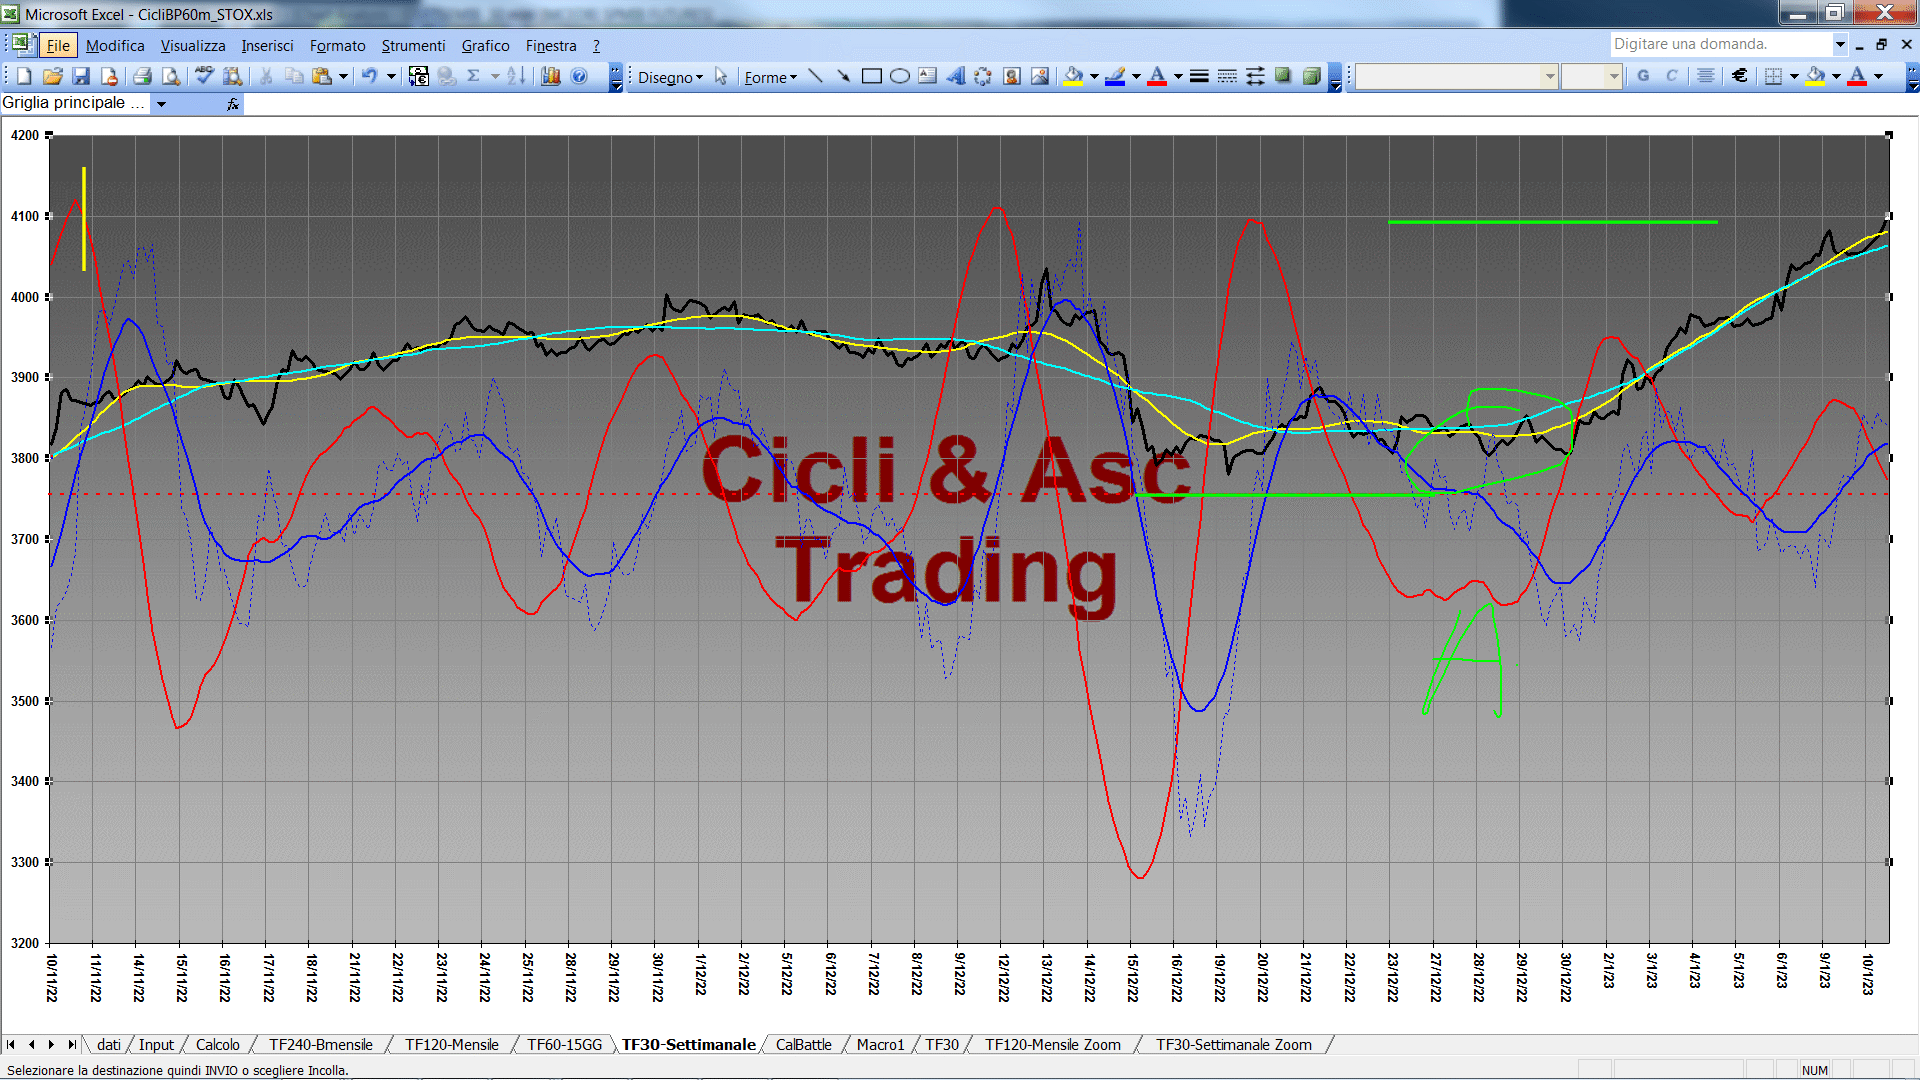Apply Drawing toolbar blue Line Color
The height and width of the screenshot is (1080, 1920).
[1116, 76]
